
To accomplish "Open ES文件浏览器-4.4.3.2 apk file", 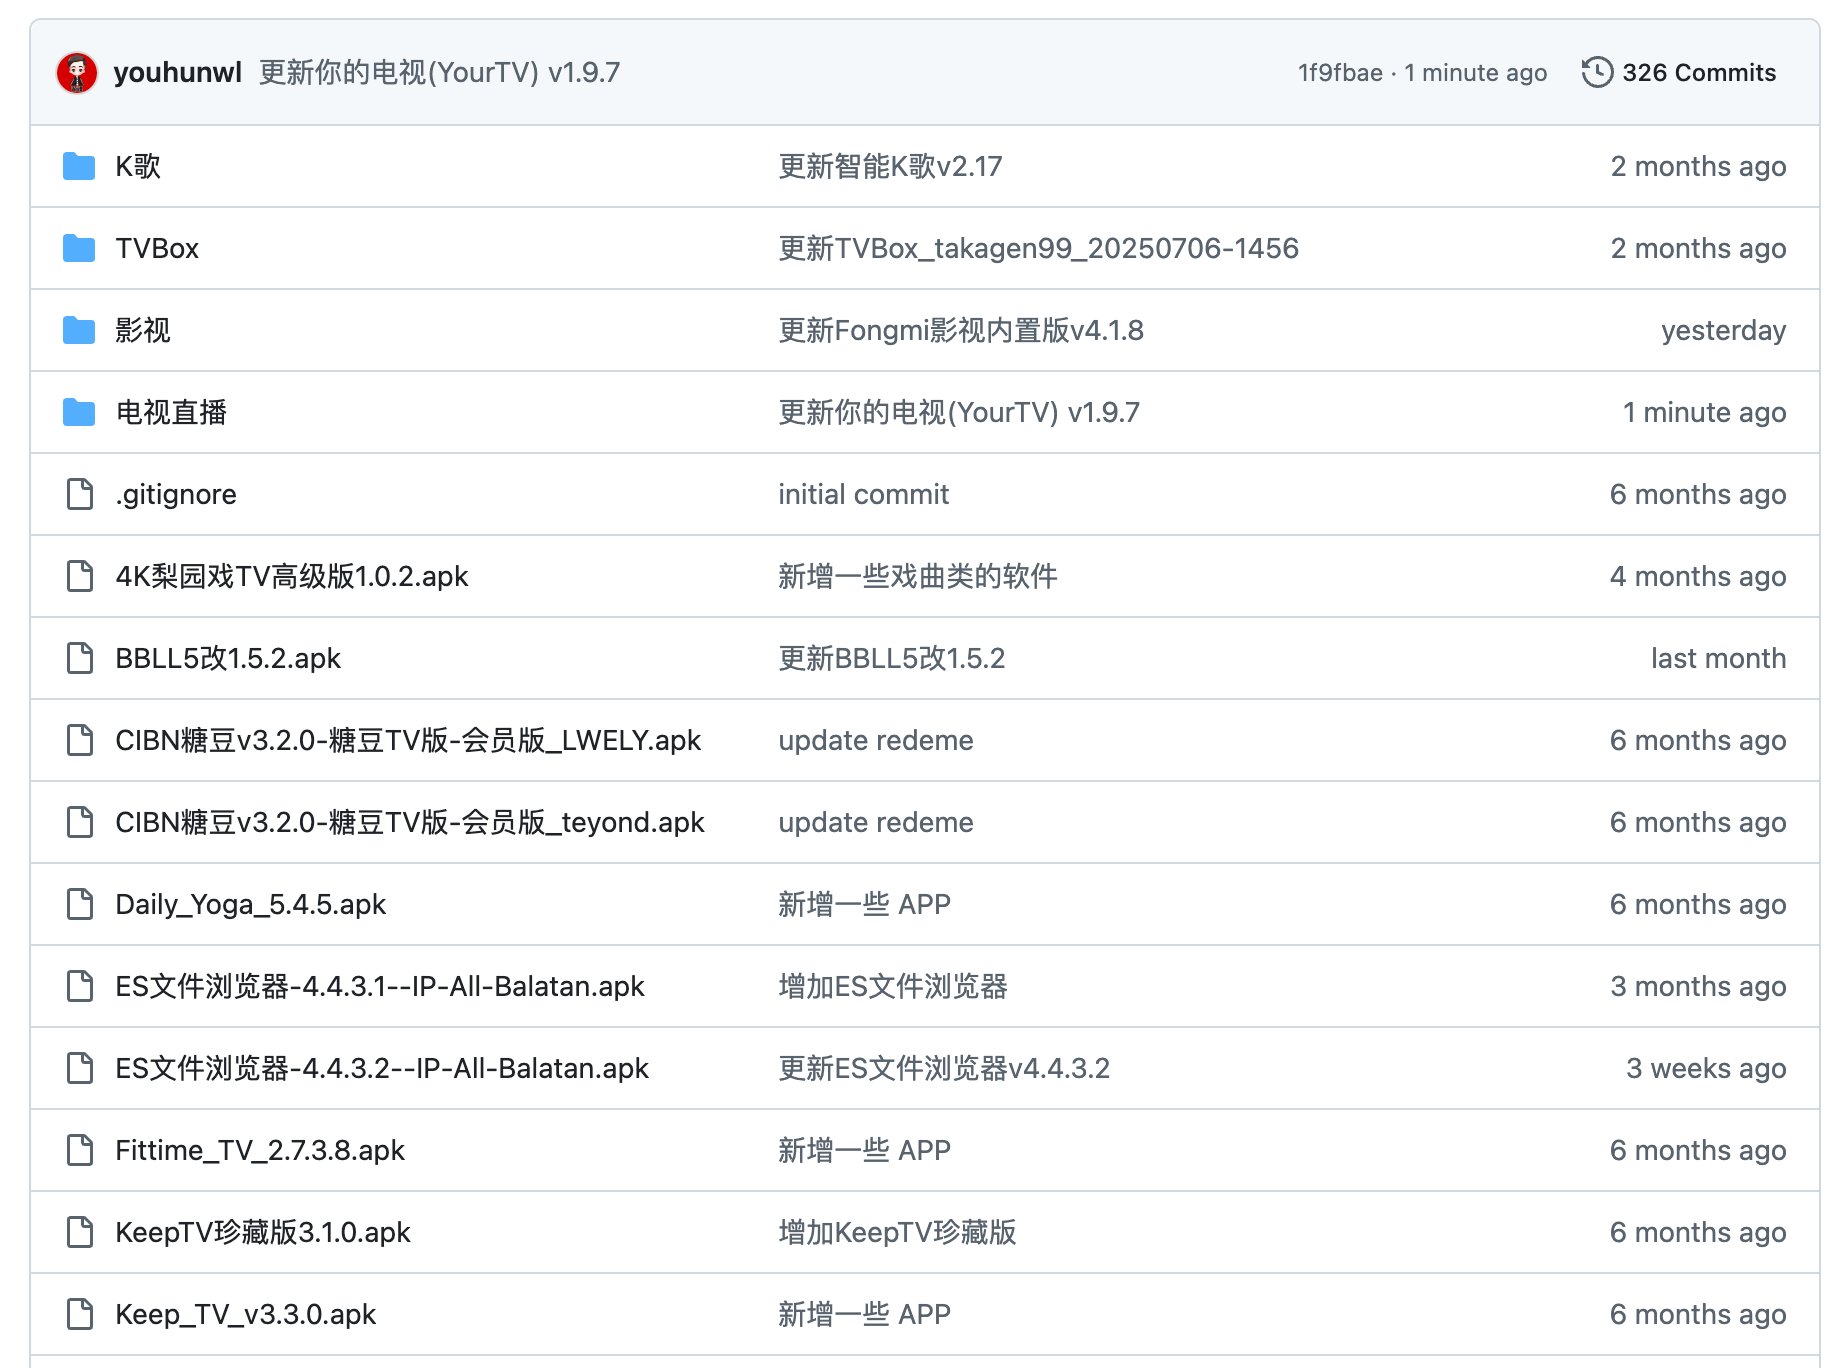I will coord(381,1068).
